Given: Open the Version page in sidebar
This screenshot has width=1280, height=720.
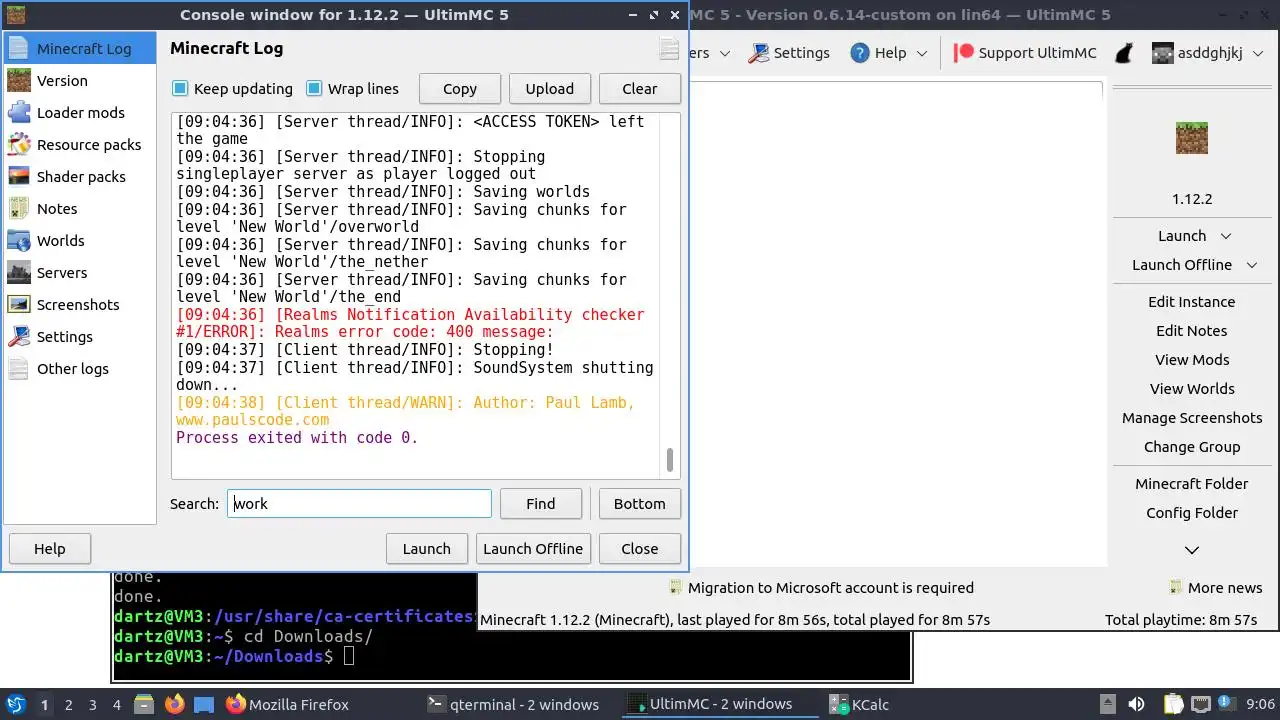Looking at the screenshot, I should point(80,81).
